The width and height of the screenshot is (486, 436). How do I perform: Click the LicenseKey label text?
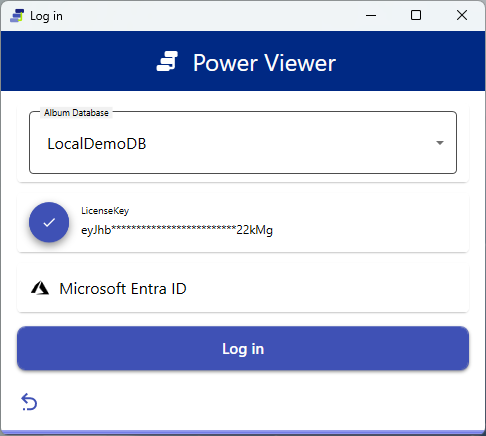pyautogui.click(x=105, y=211)
